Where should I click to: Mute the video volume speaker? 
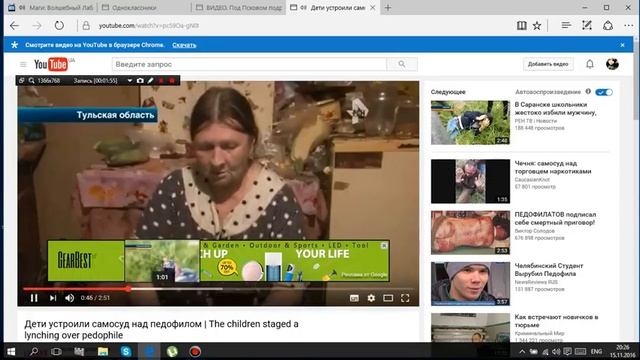[x=69, y=298]
